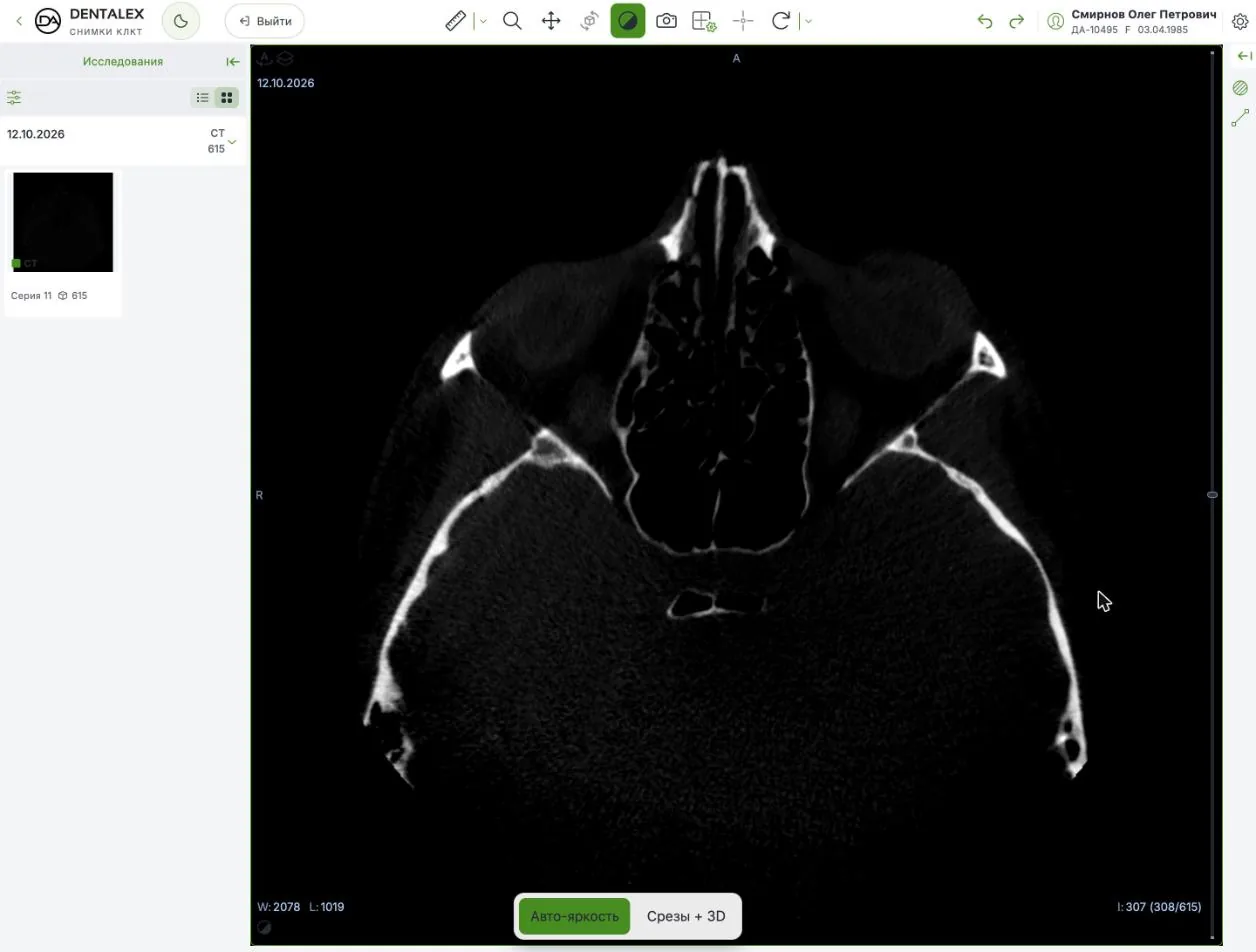Image resolution: width=1256 pixels, height=952 pixels.
Task: Toggle dark mode with the moon button
Action: coord(181,21)
